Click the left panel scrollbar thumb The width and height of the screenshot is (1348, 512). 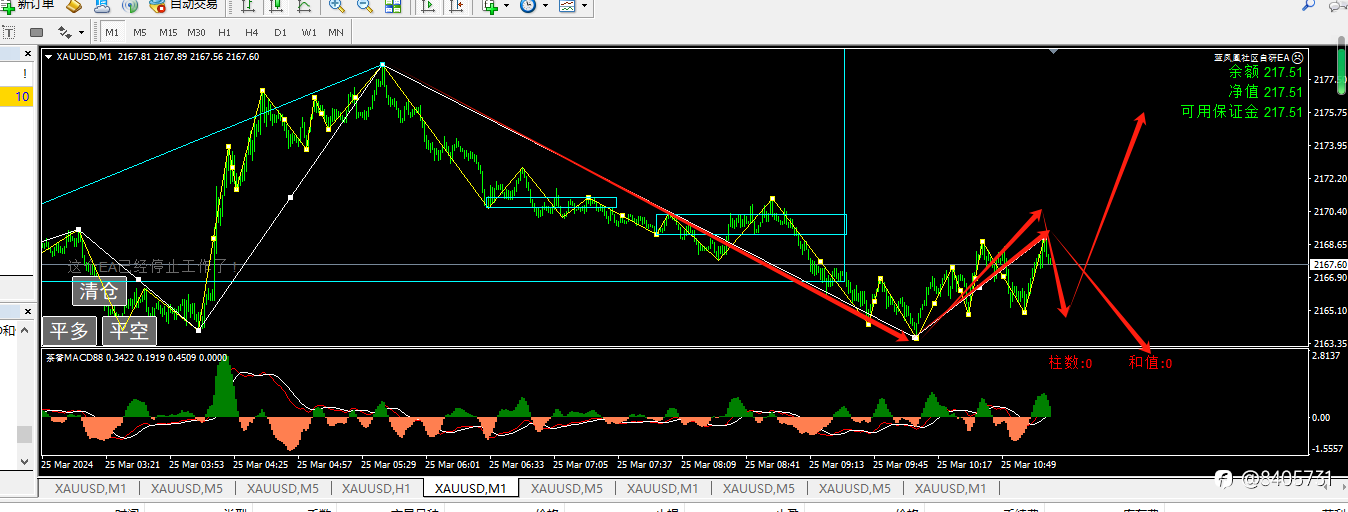click(x=24, y=434)
